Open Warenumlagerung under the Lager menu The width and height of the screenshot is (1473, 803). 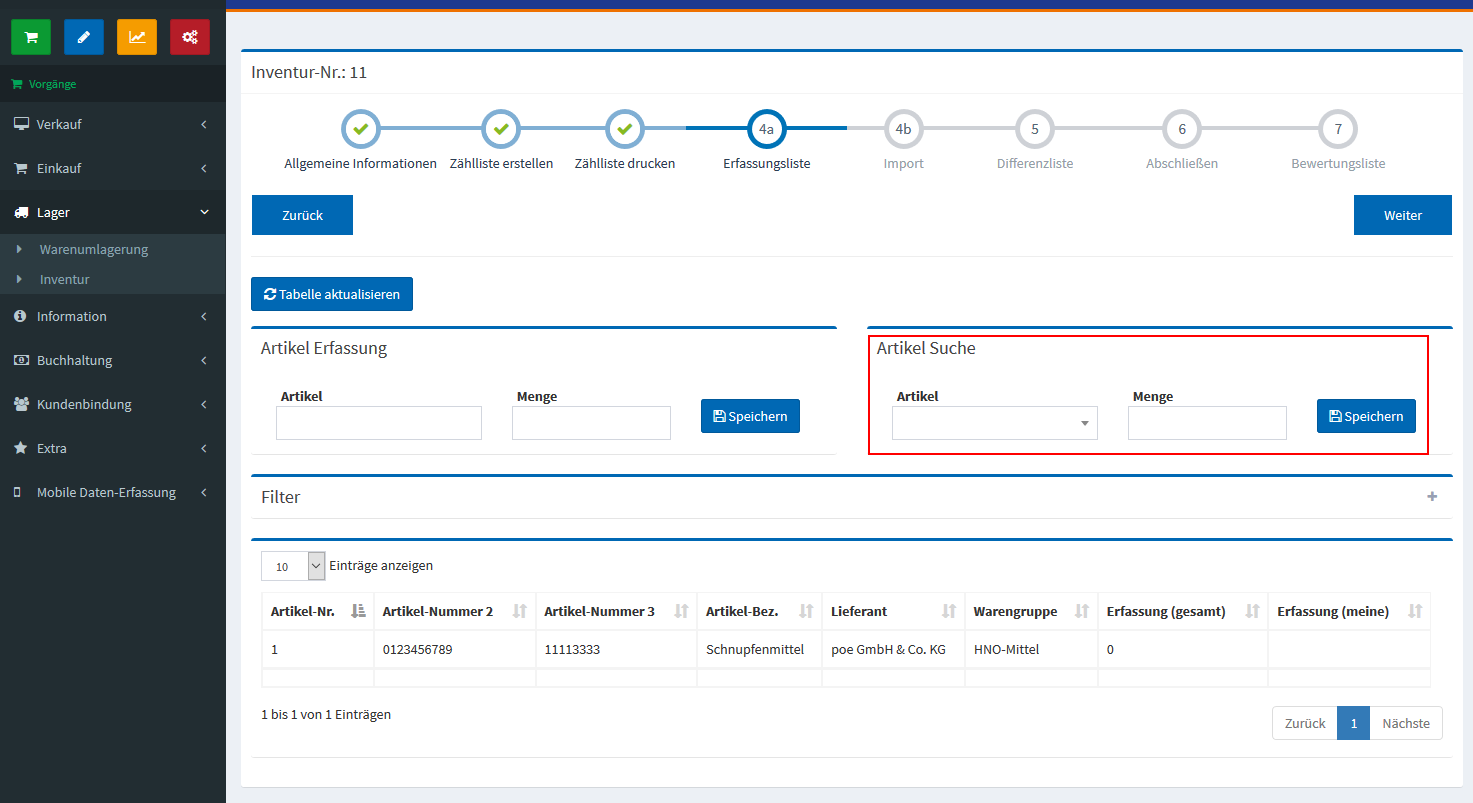tap(93, 249)
